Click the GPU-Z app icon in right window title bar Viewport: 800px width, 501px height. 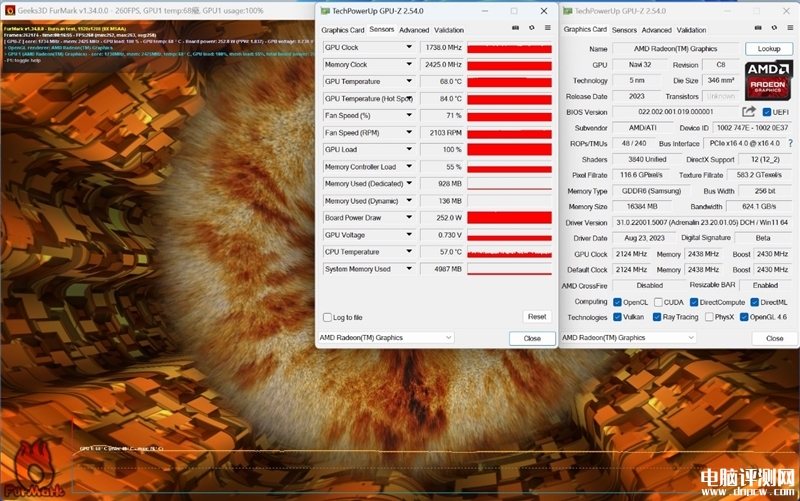pos(567,11)
